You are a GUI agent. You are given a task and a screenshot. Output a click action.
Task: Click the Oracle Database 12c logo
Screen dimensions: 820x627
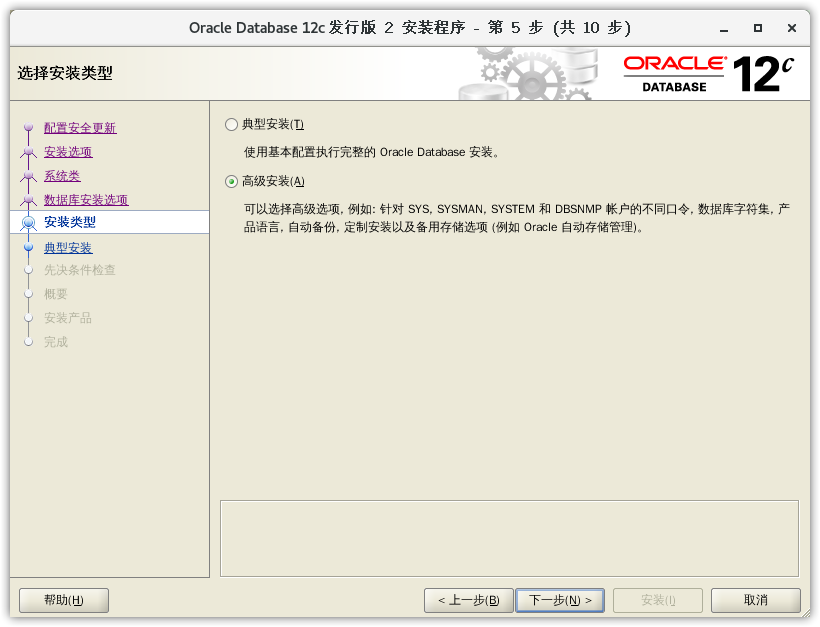[710, 74]
